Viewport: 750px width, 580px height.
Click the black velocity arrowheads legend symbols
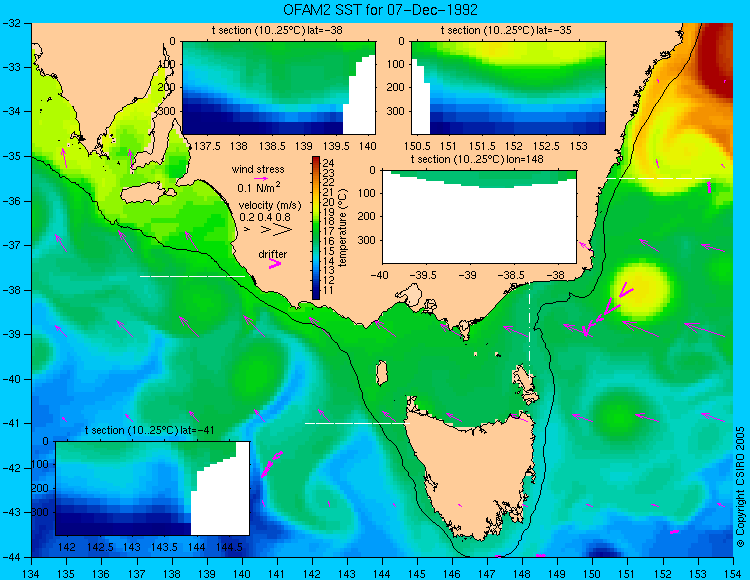(x=268, y=230)
